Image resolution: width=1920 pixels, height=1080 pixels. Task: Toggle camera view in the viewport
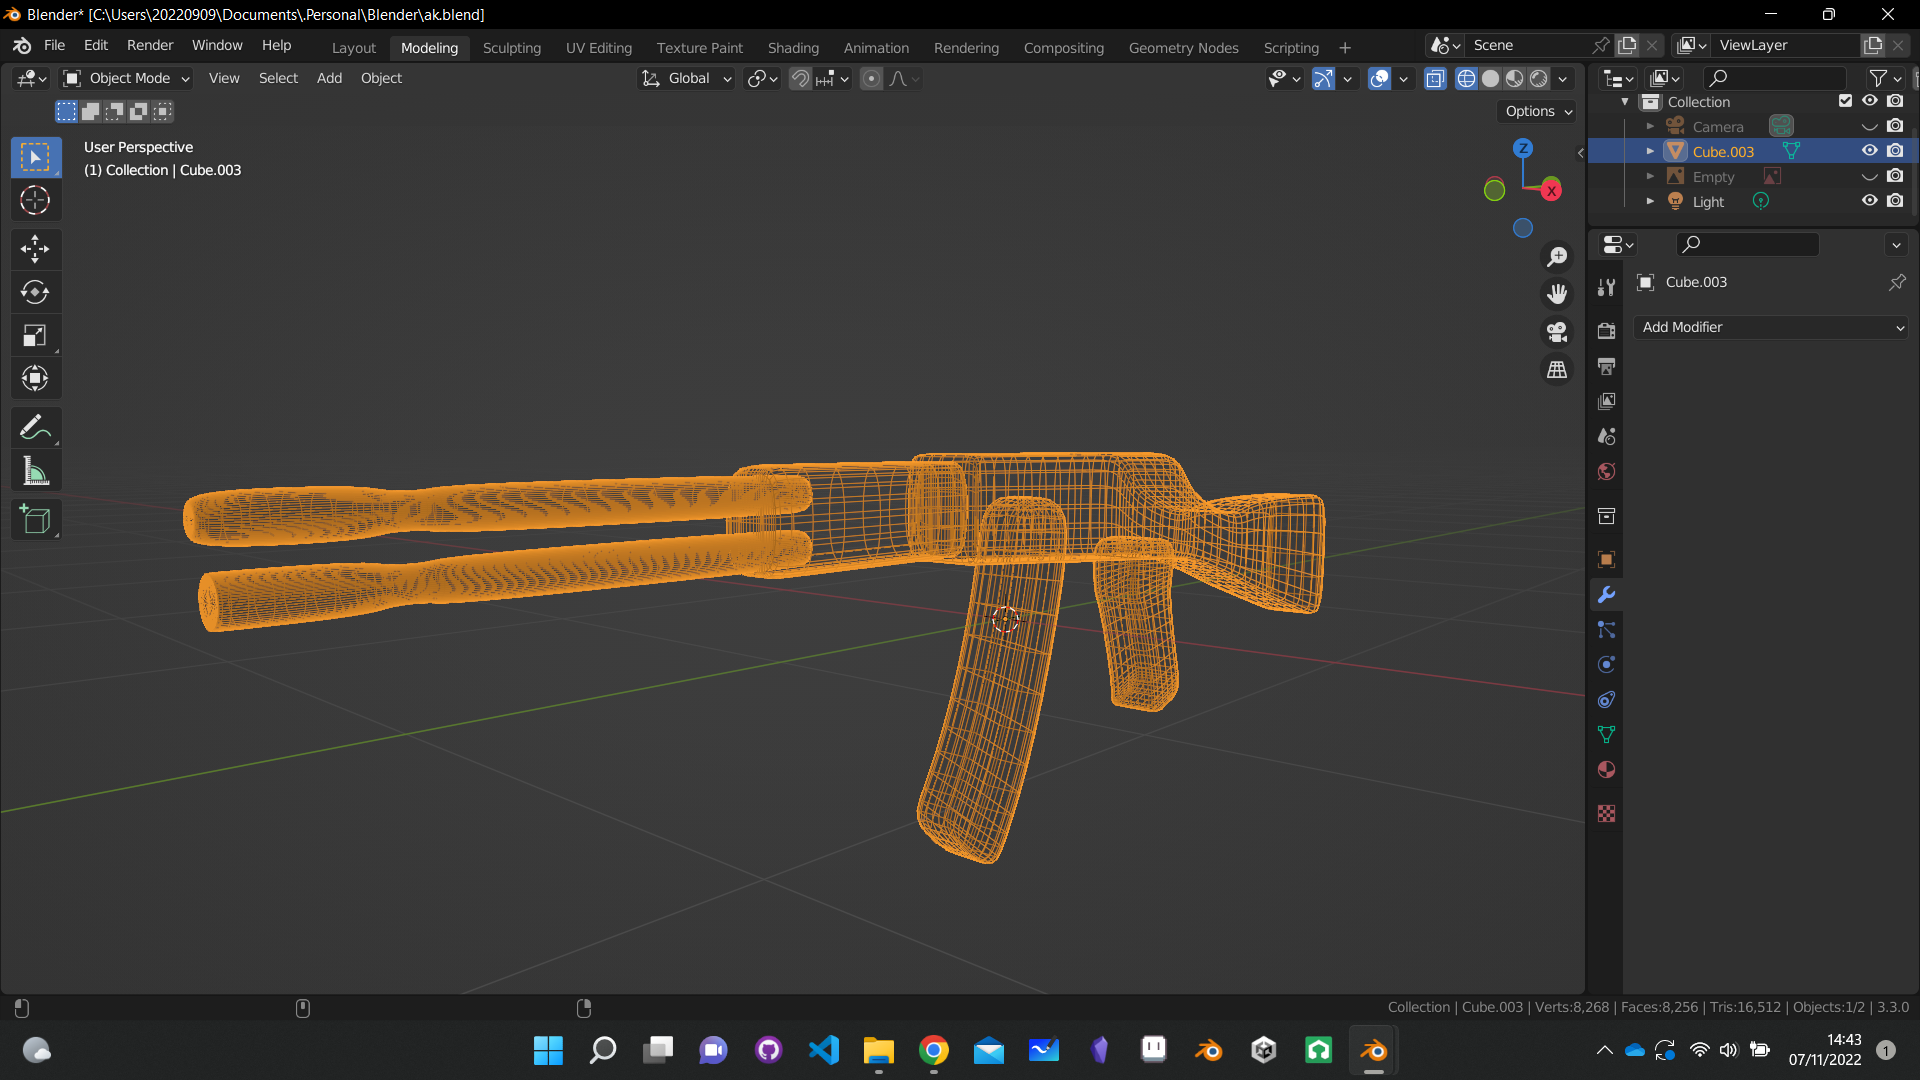coord(1557,332)
